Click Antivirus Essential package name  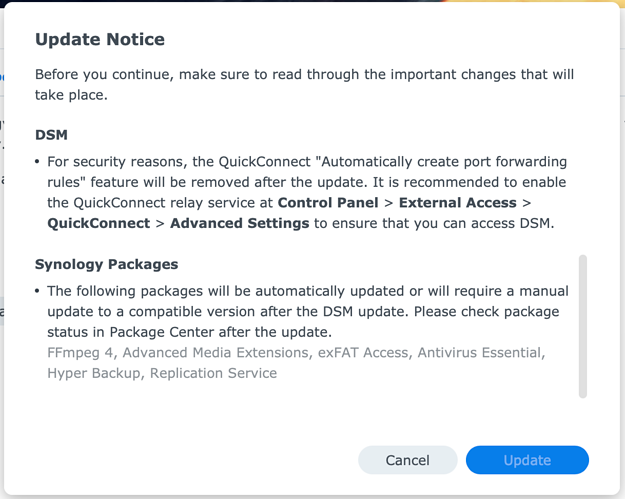point(479,353)
